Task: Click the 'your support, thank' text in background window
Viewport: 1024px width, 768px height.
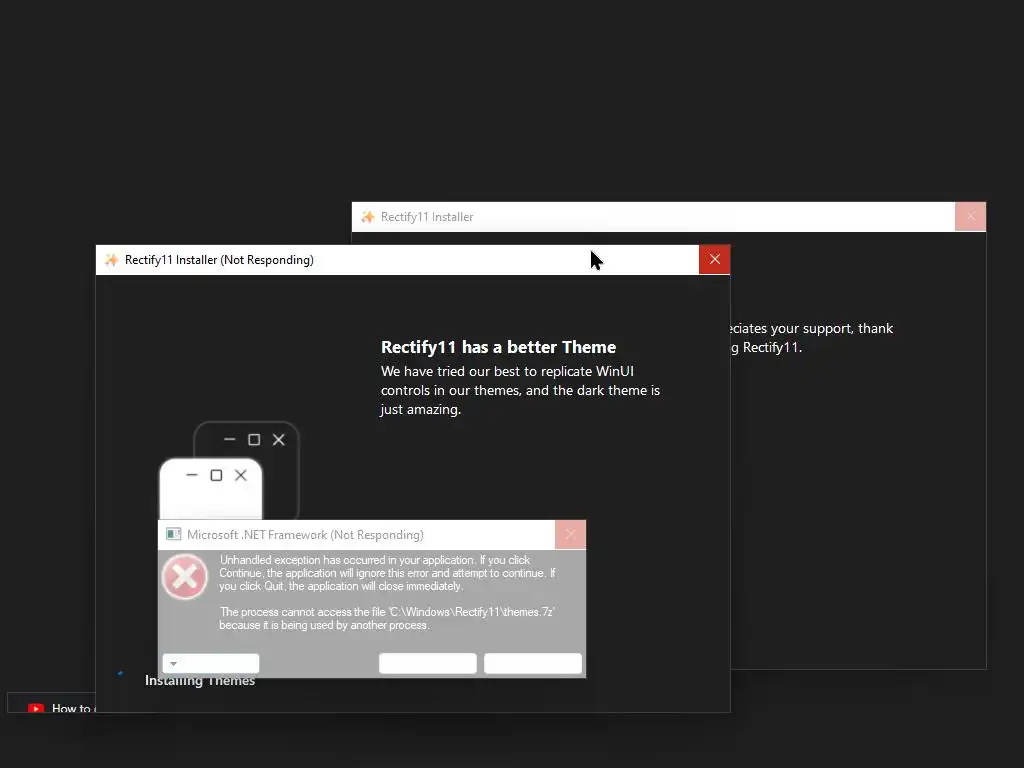Action: click(831, 328)
